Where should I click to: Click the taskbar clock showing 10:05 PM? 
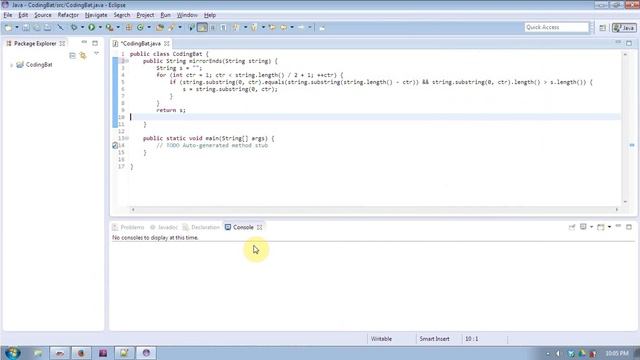(617, 353)
